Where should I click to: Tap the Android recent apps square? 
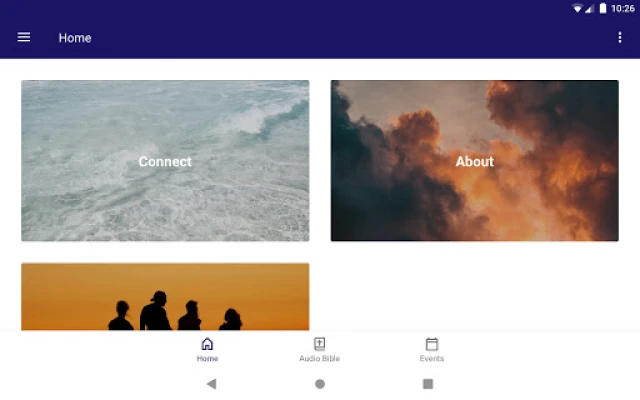coord(428,384)
